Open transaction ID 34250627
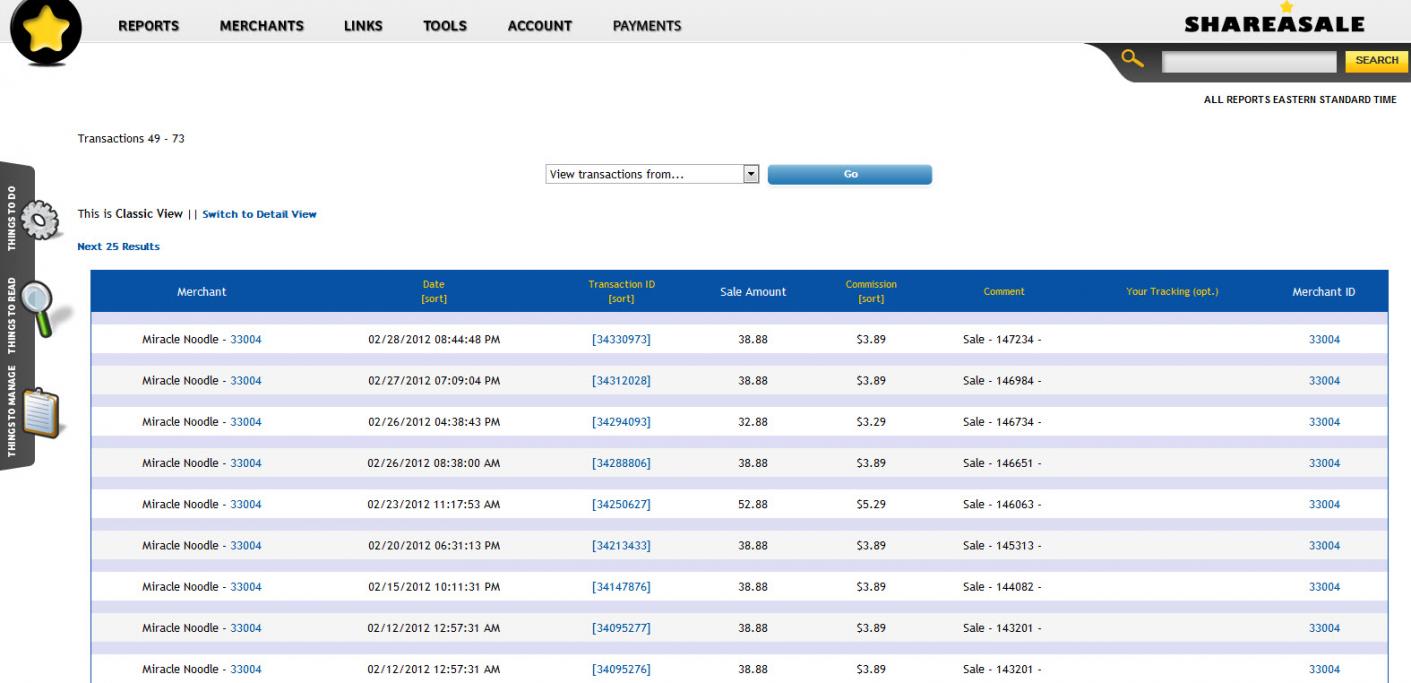 tap(621, 504)
